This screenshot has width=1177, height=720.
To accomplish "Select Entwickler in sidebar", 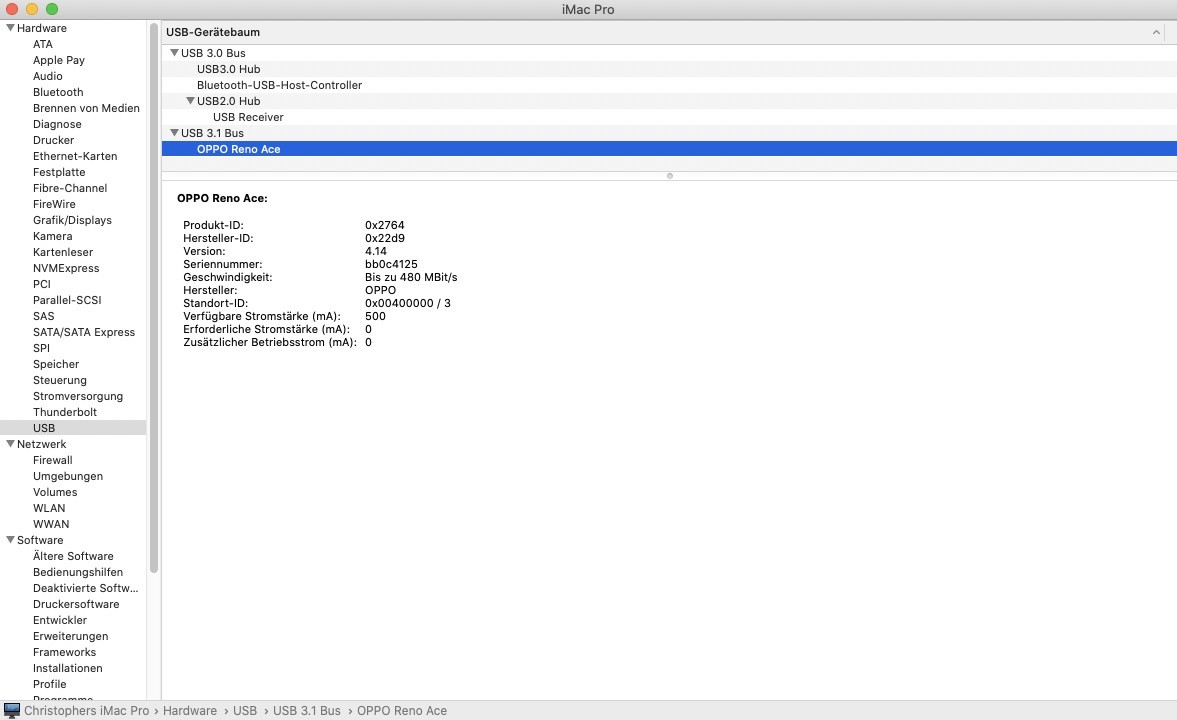I will click(60, 620).
